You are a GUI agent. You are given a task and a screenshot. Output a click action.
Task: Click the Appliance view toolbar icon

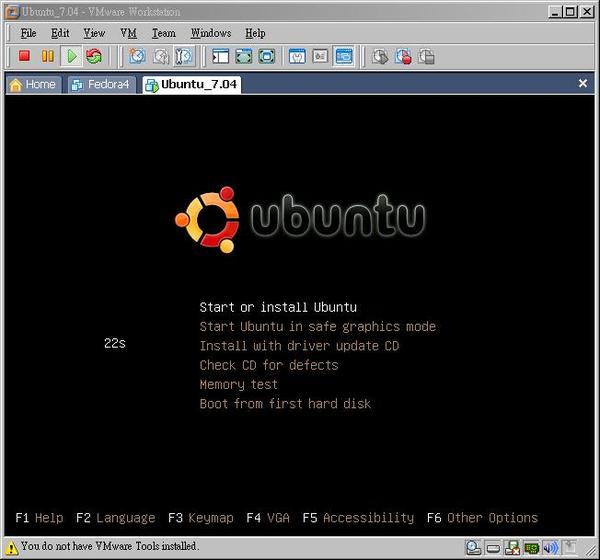(320, 57)
